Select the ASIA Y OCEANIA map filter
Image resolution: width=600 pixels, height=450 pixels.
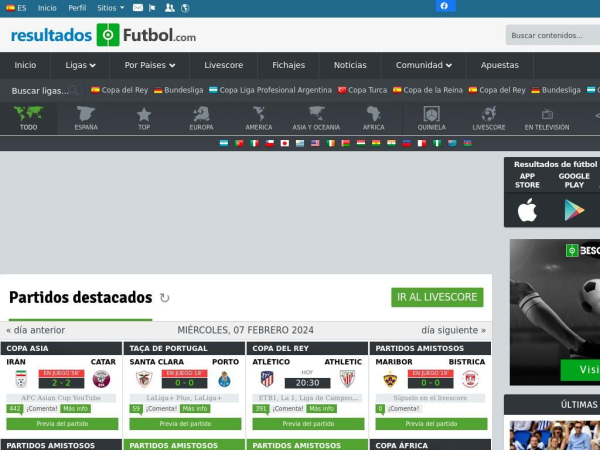tap(316, 119)
